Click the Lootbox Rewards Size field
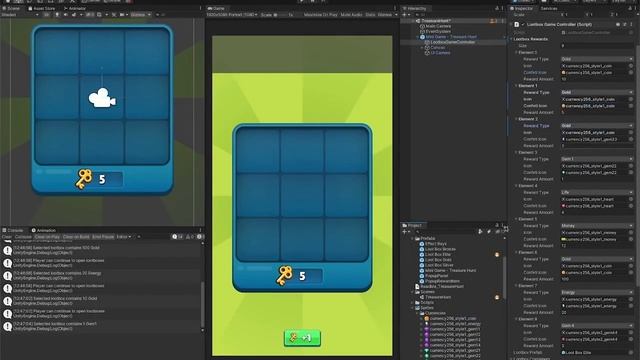640x360 pixels. [x=597, y=46]
